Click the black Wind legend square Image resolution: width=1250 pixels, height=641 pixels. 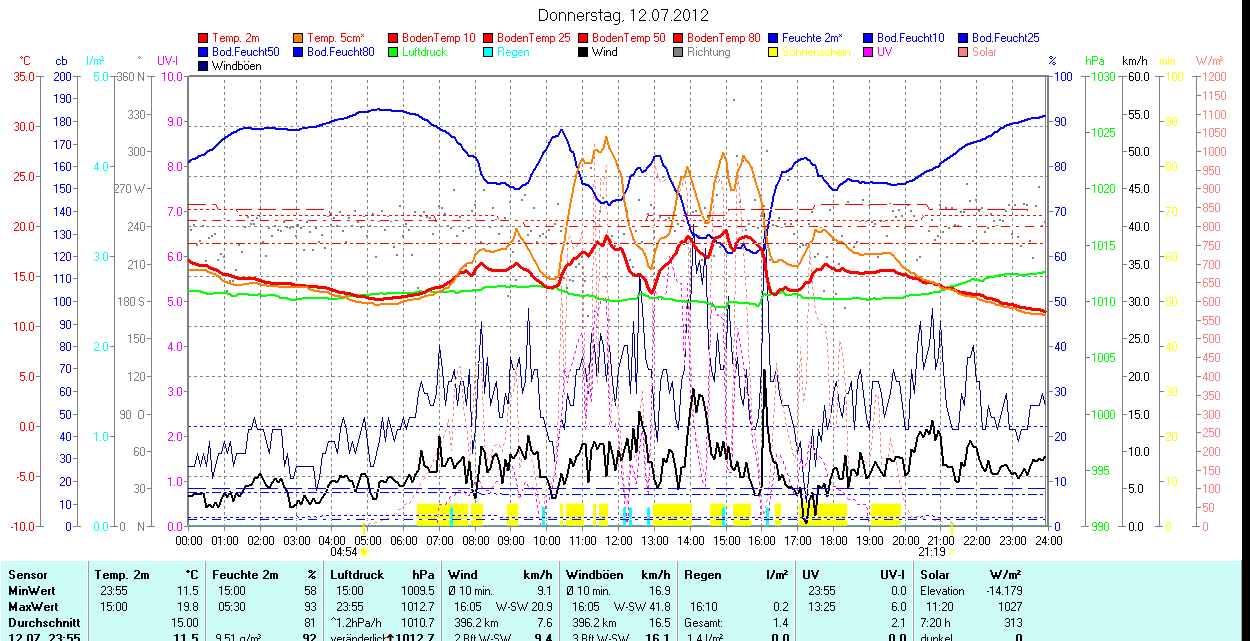584,52
